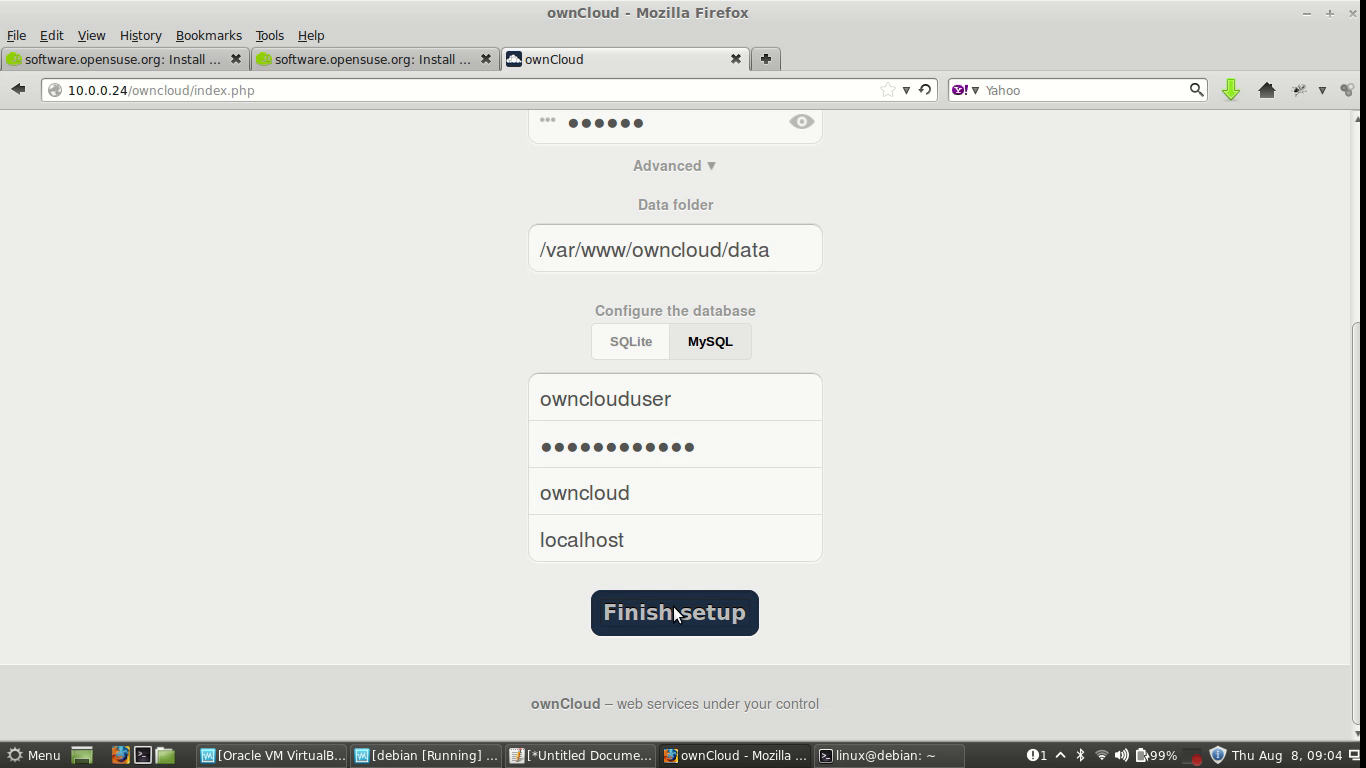Viewport: 1366px width, 768px height.
Task: Close the ownCloud tab
Action: click(x=735, y=59)
